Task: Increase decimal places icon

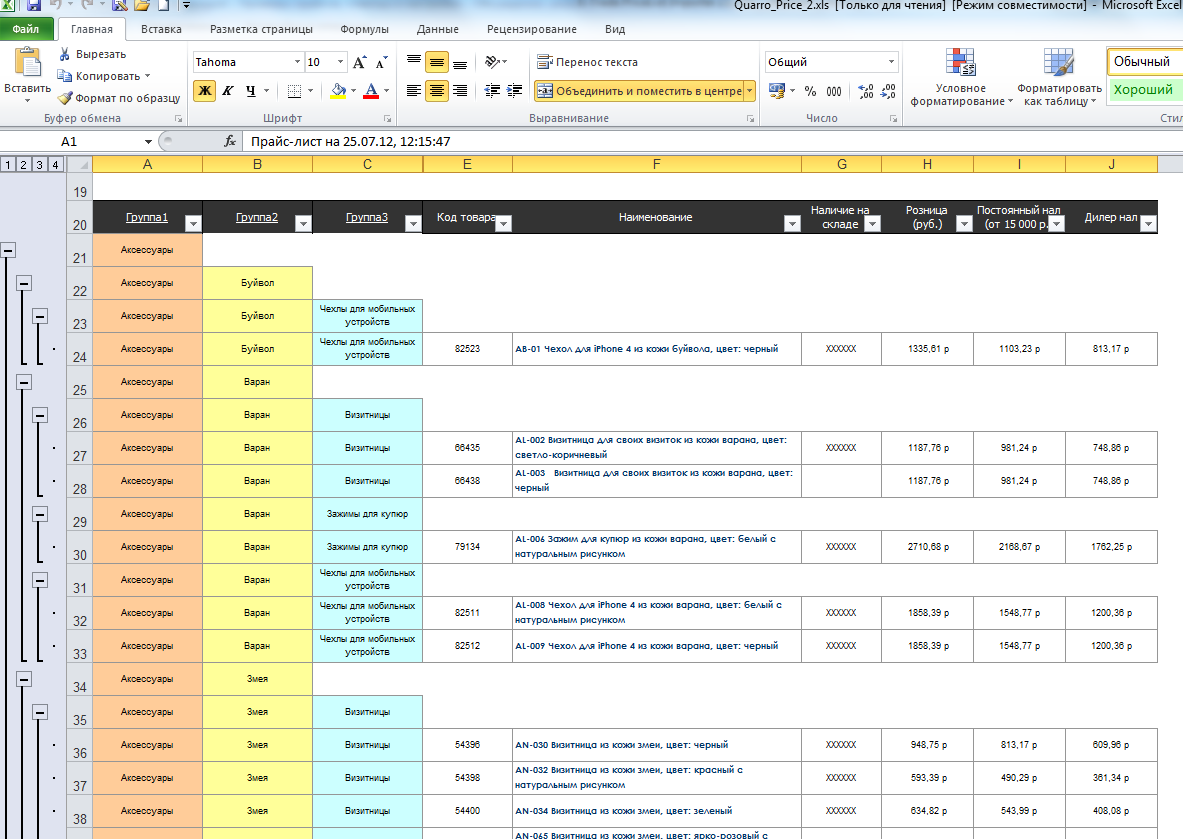Action: [x=866, y=91]
